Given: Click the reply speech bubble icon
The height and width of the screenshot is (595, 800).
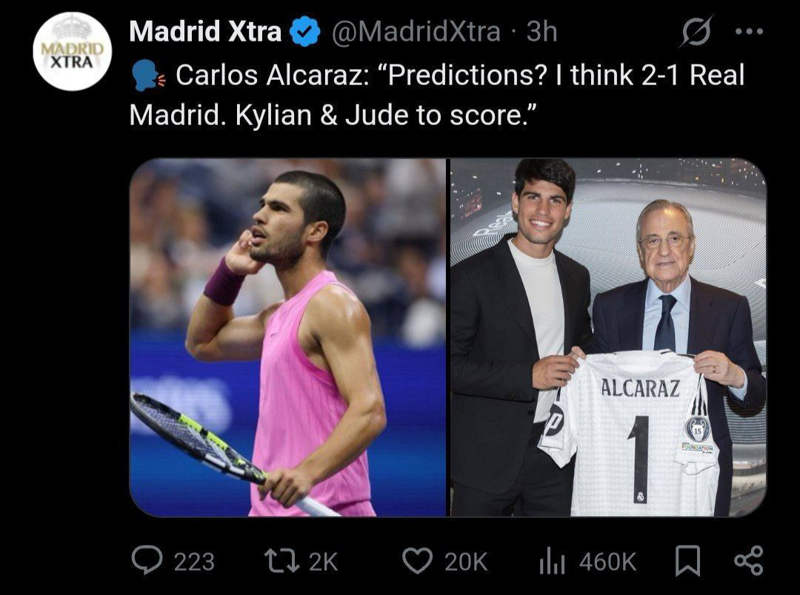Looking at the screenshot, I should pyautogui.click(x=147, y=560).
